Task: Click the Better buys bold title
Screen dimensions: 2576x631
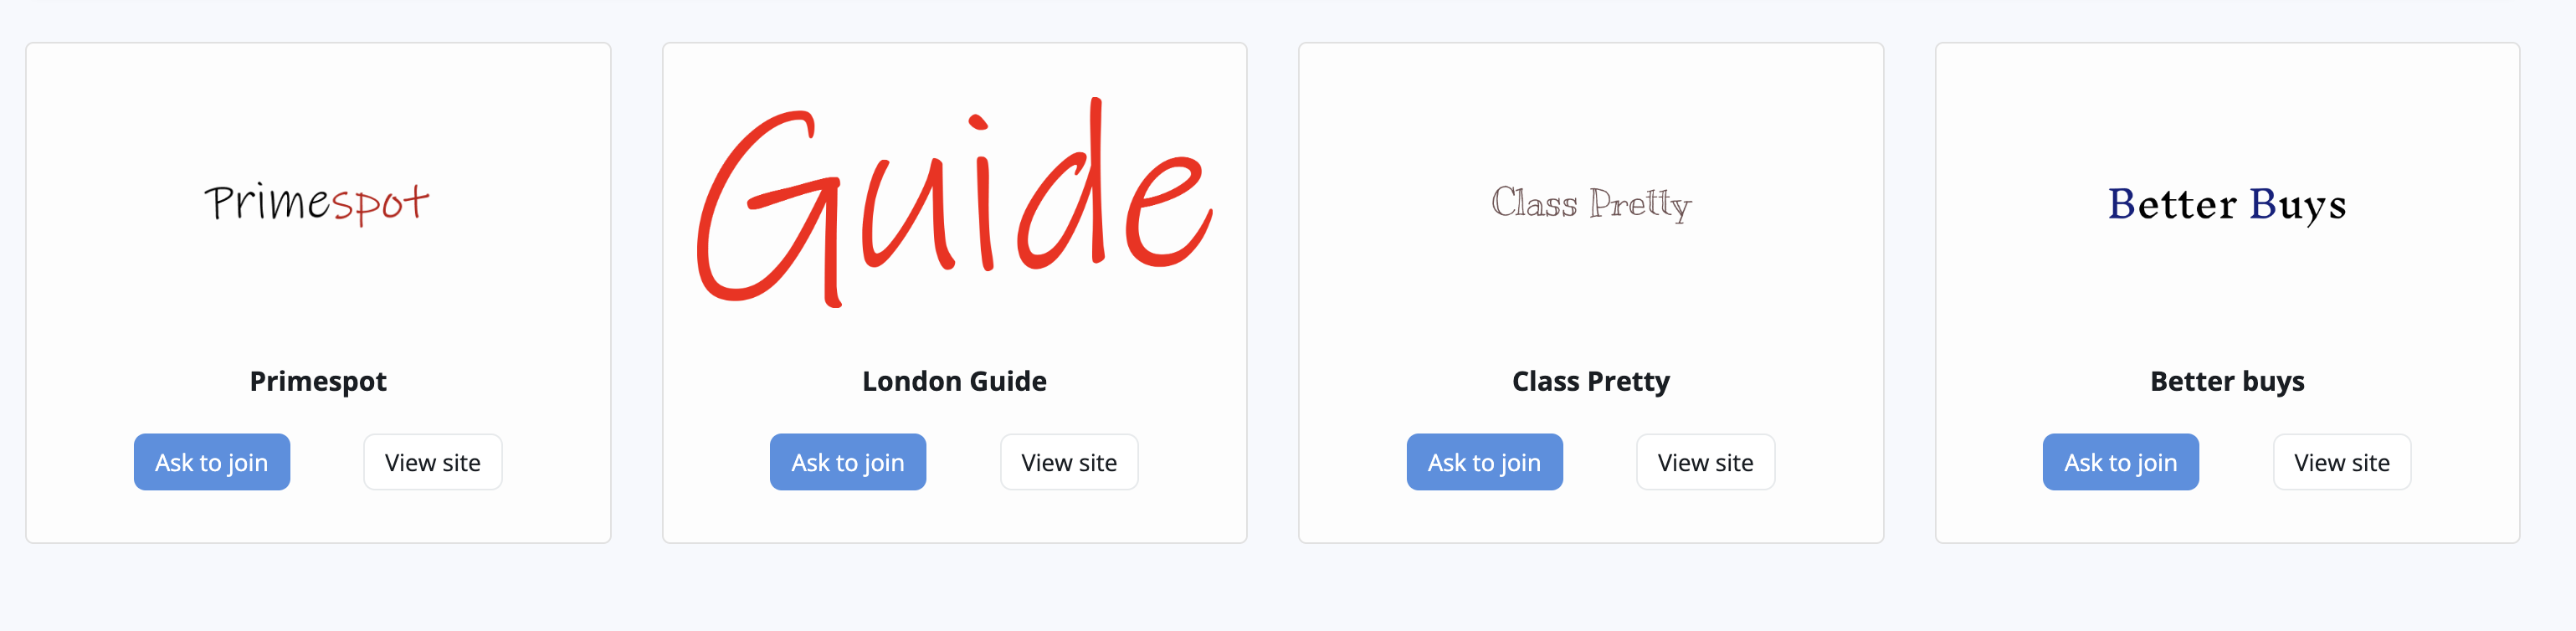Action: point(2227,381)
